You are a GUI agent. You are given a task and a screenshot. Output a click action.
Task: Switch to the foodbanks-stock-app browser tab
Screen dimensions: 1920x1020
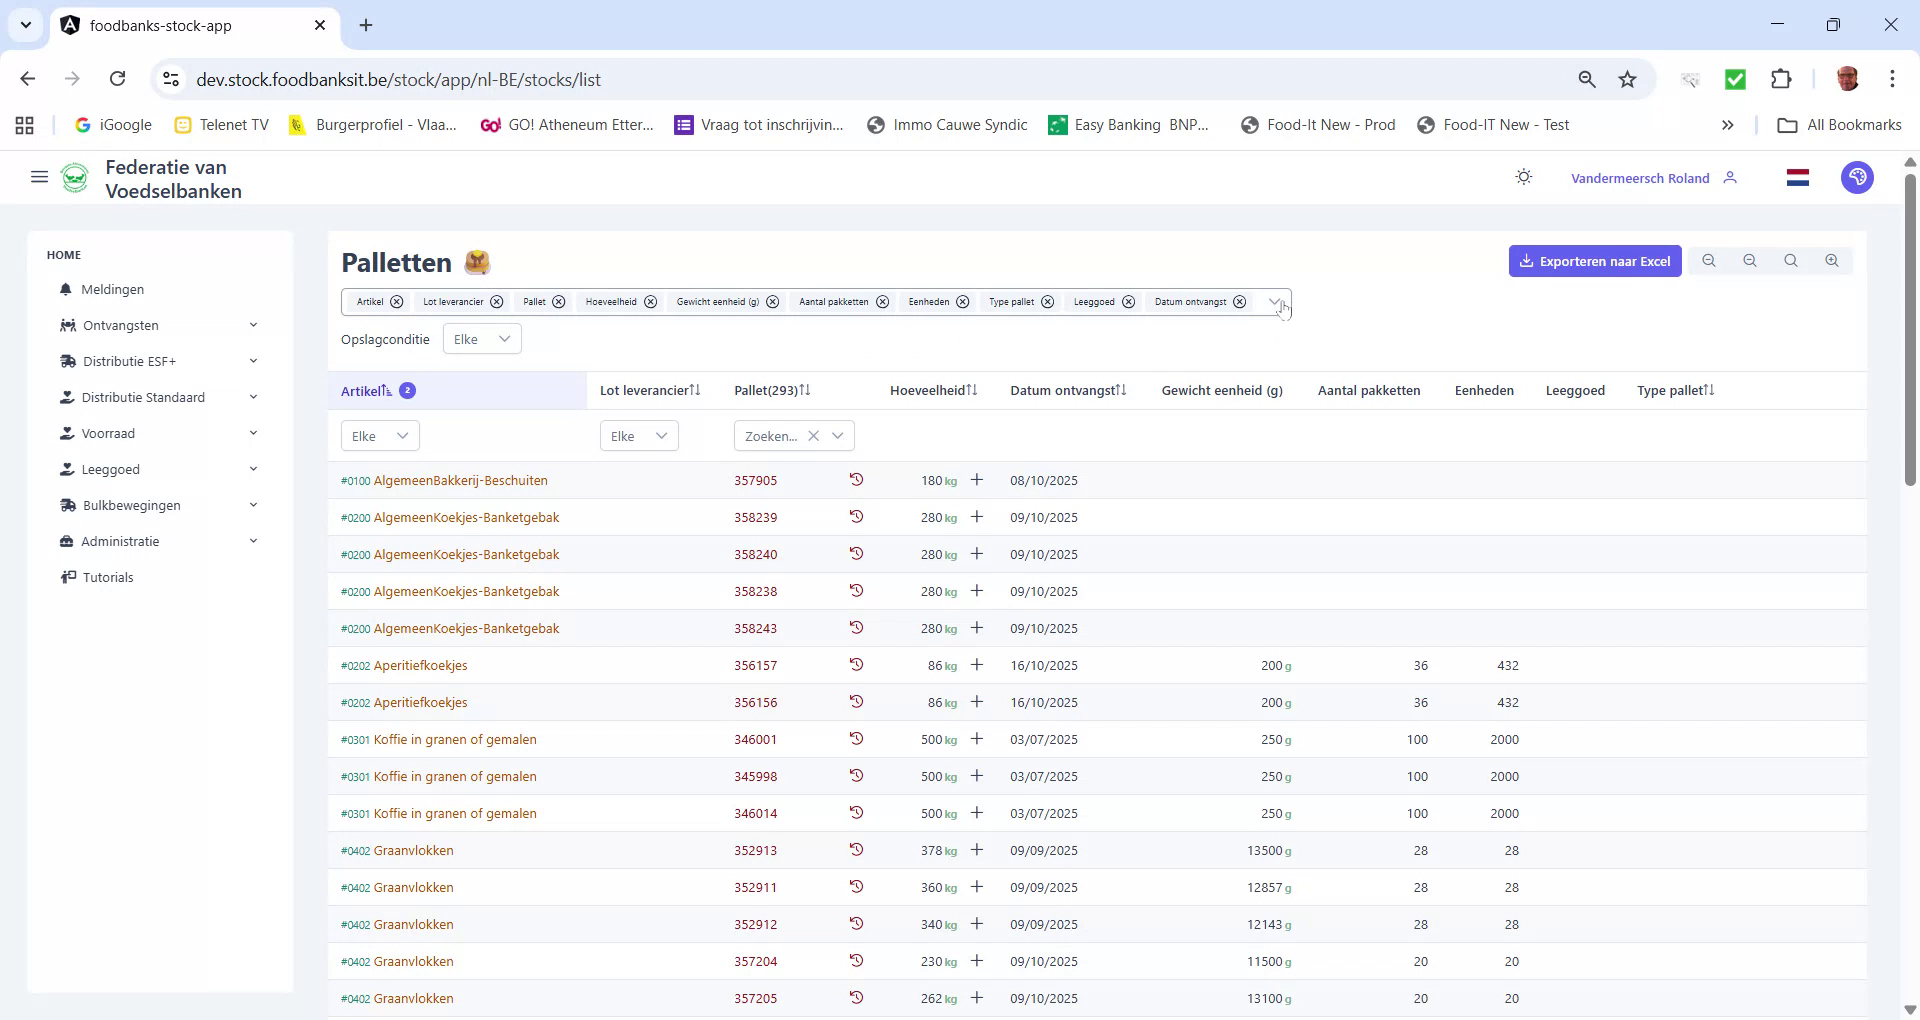click(x=160, y=25)
